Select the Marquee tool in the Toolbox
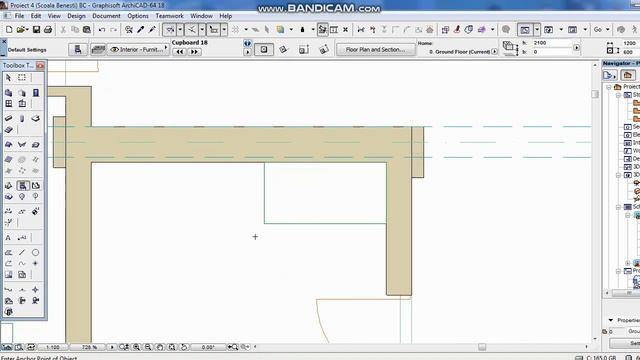Image resolution: width=640 pixels, height=360 pixels. tap(22, 78)
